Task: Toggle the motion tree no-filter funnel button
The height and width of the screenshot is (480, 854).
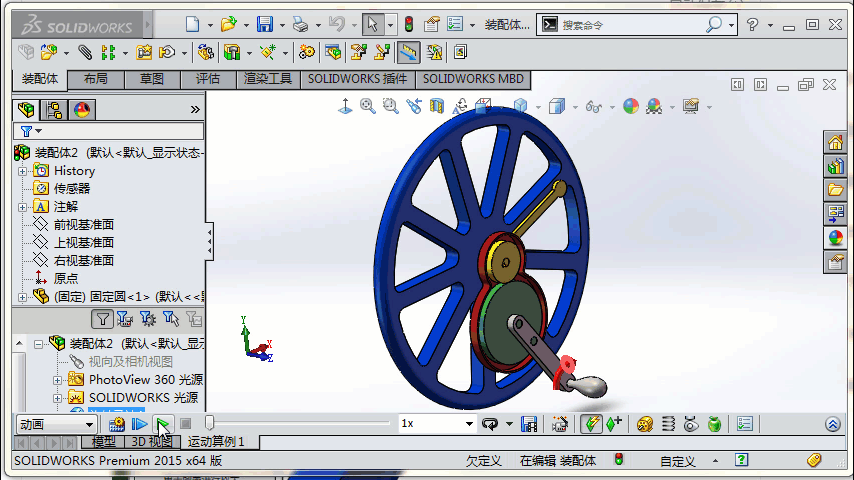Action: coord(102,319)
